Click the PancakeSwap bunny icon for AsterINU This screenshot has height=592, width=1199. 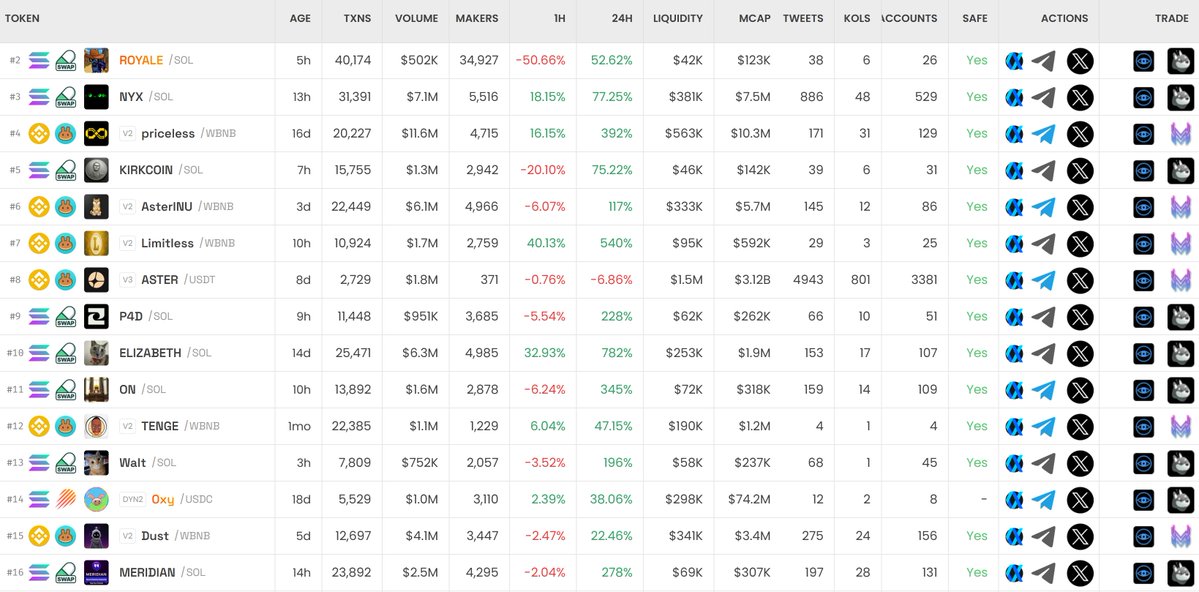point(66,207)
